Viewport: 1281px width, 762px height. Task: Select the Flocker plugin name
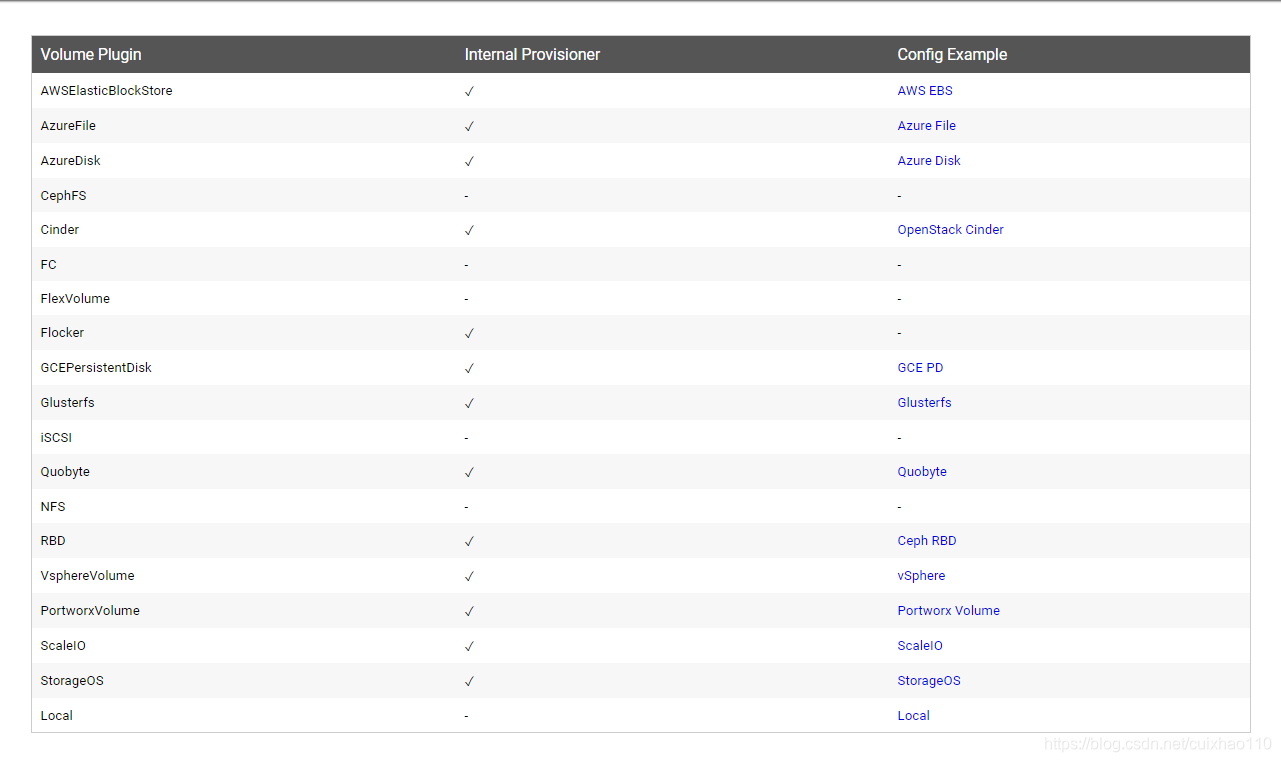(x=63, y=332)
